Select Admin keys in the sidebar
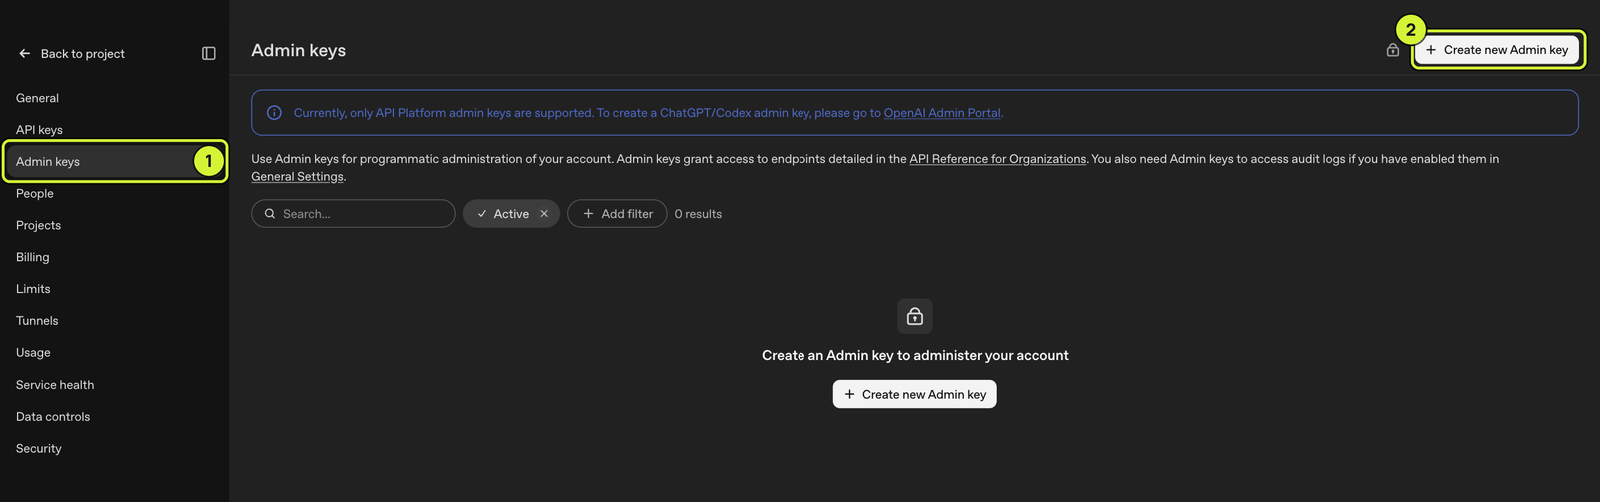1600x502 pixels. click(114, 162)
